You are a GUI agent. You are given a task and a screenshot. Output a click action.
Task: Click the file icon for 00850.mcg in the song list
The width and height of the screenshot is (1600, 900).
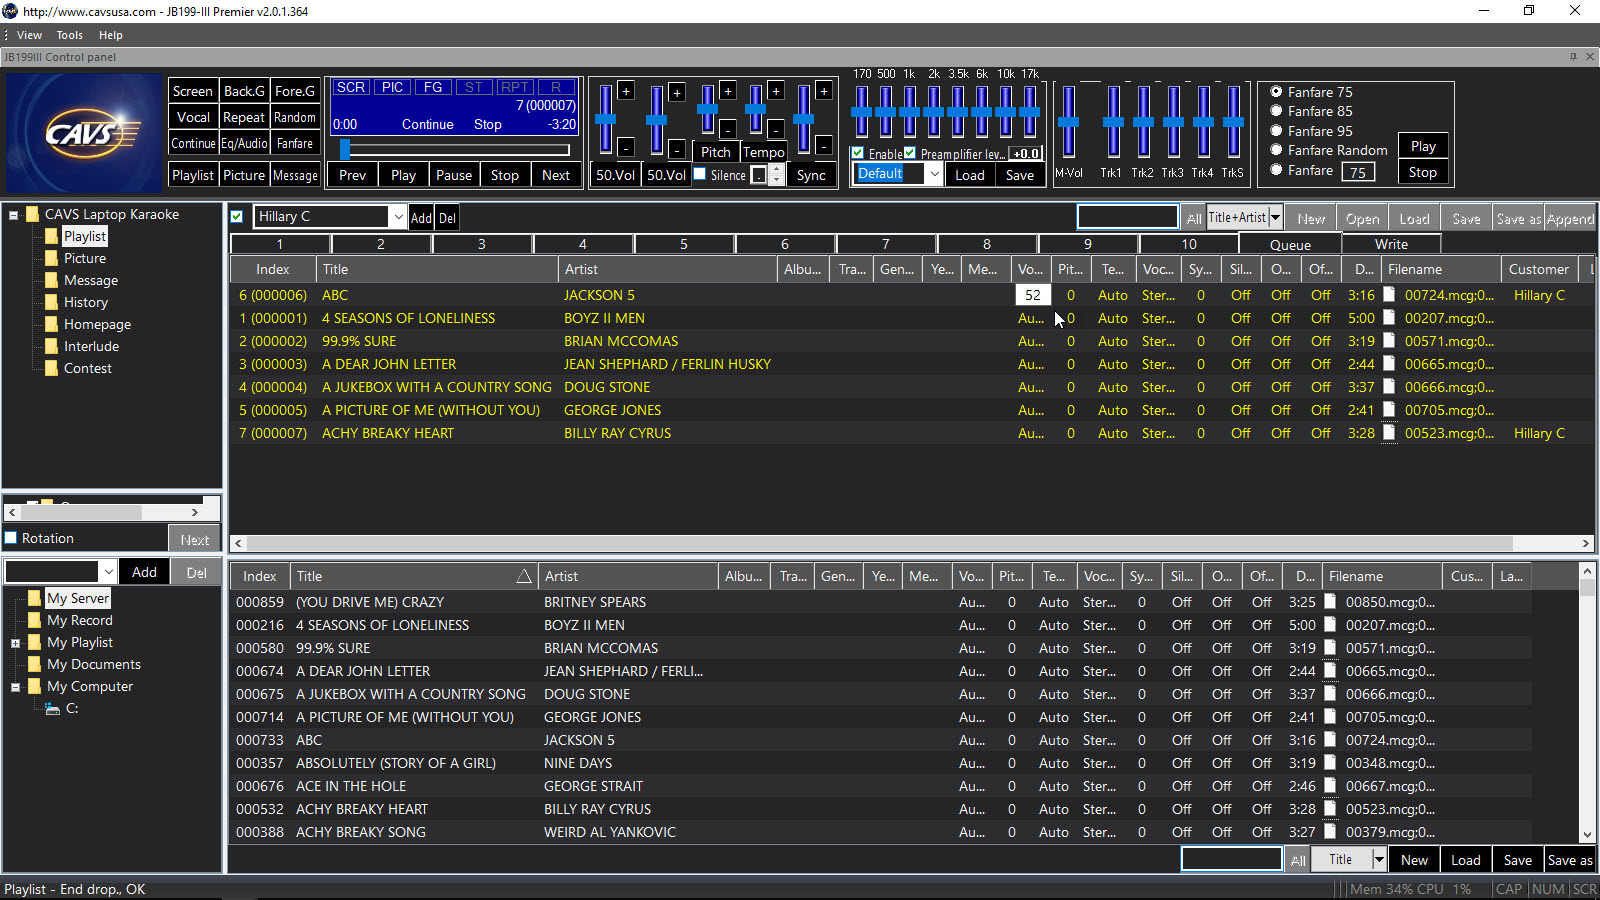pos(1330,602)
